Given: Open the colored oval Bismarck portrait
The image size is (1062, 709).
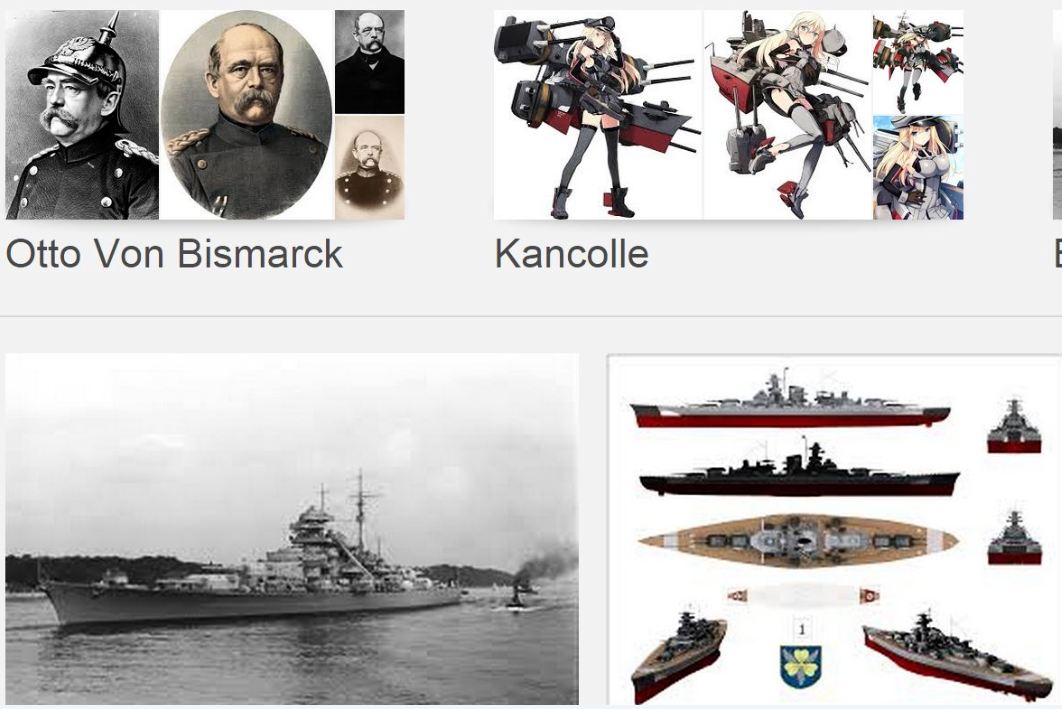Looking at the screenshot, I should tap(247, 114).
